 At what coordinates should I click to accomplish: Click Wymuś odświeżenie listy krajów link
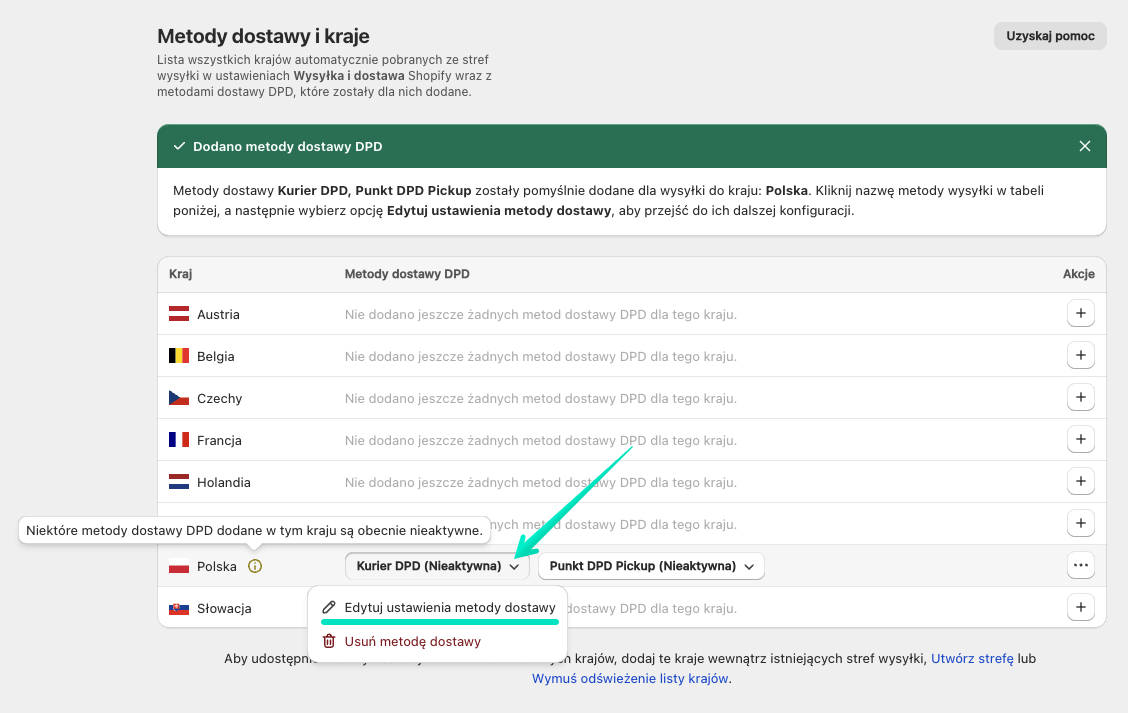tap(630, 678)
